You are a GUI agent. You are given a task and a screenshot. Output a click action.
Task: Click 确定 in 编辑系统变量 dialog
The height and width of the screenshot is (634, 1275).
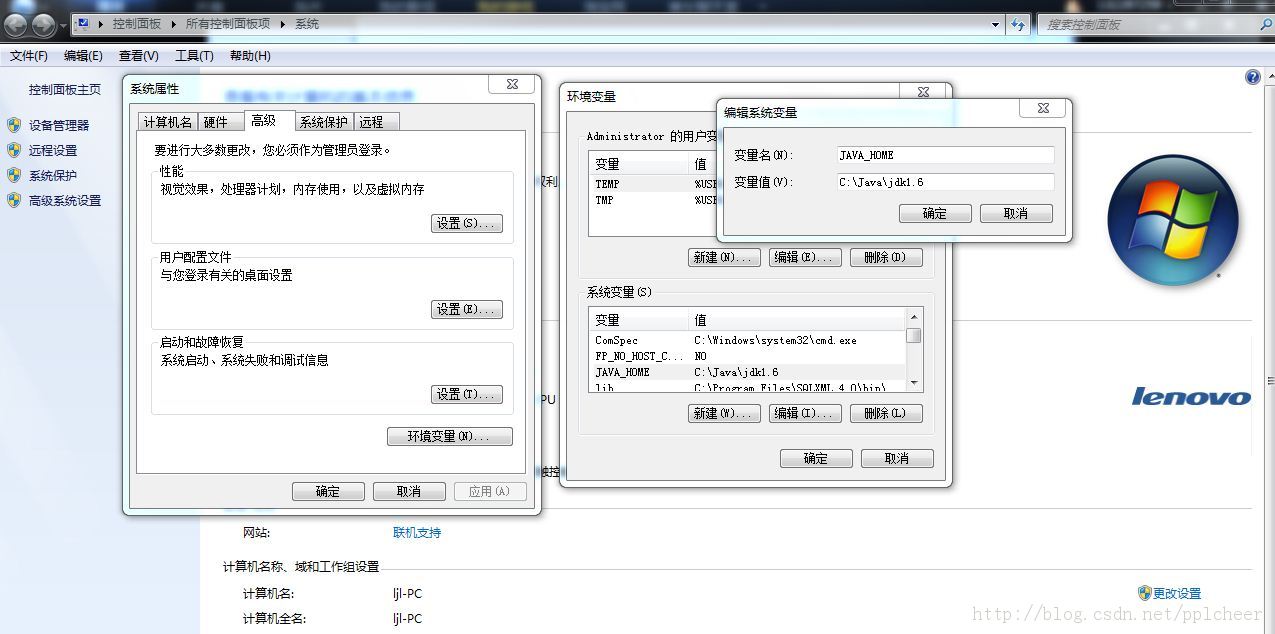click(935, 213)
